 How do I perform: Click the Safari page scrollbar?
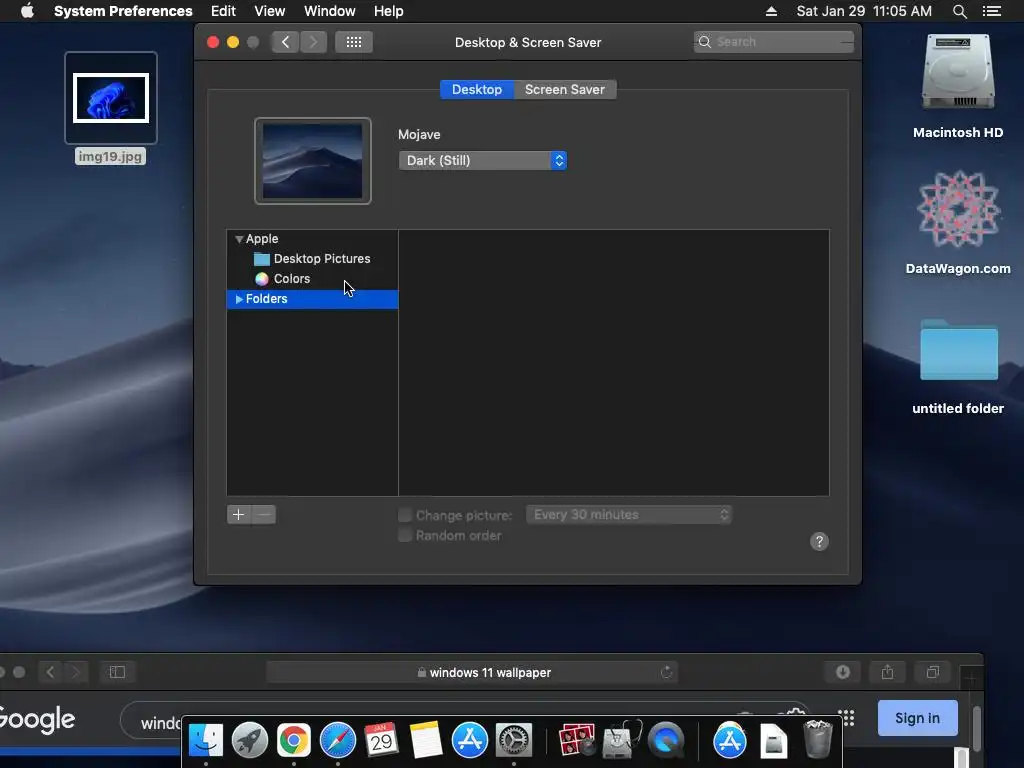click(977, 729)
